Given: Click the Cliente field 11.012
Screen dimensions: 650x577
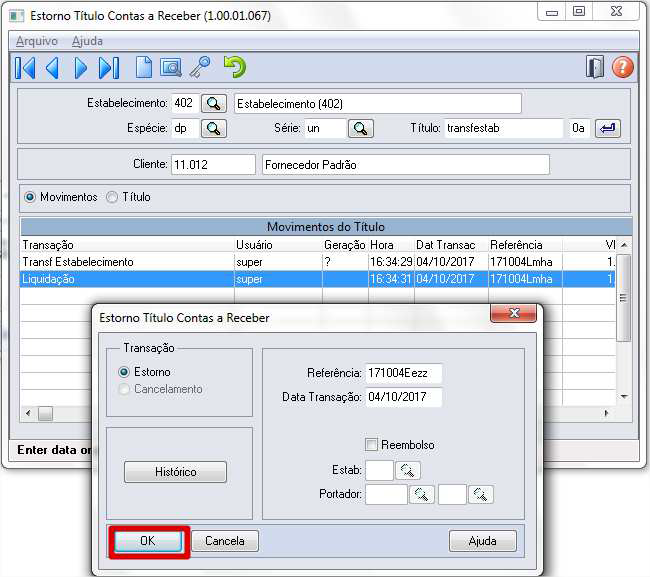Looking at the screenshot, I should tap(213, 165).
